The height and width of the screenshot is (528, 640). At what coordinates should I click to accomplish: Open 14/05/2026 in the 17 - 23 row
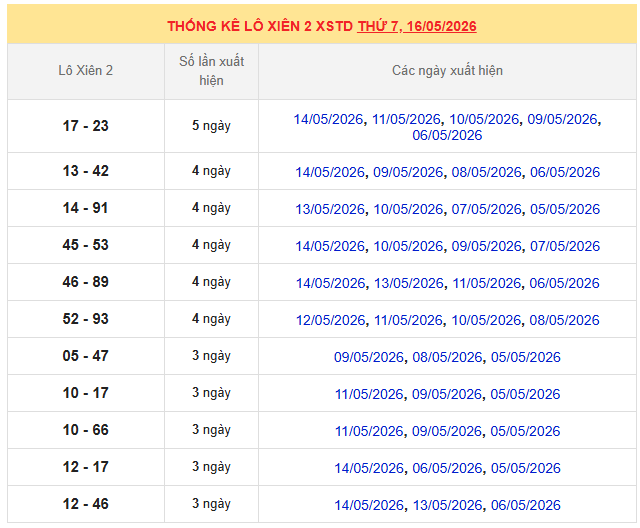(x=328, y=119)
